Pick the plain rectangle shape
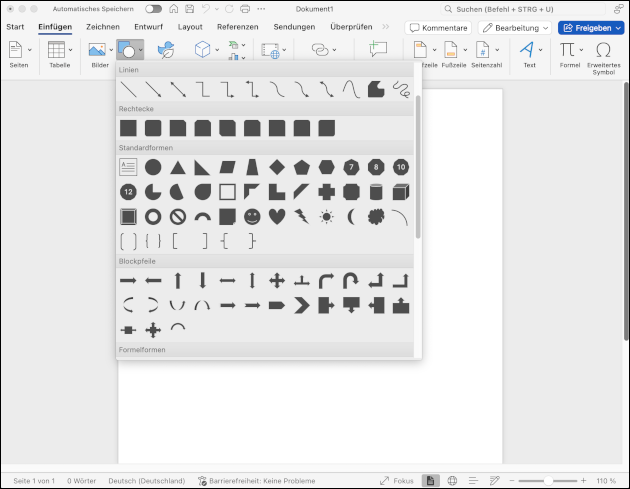Image resolution: width=630 pixels, height=489 pixels. tap(128, 128)
